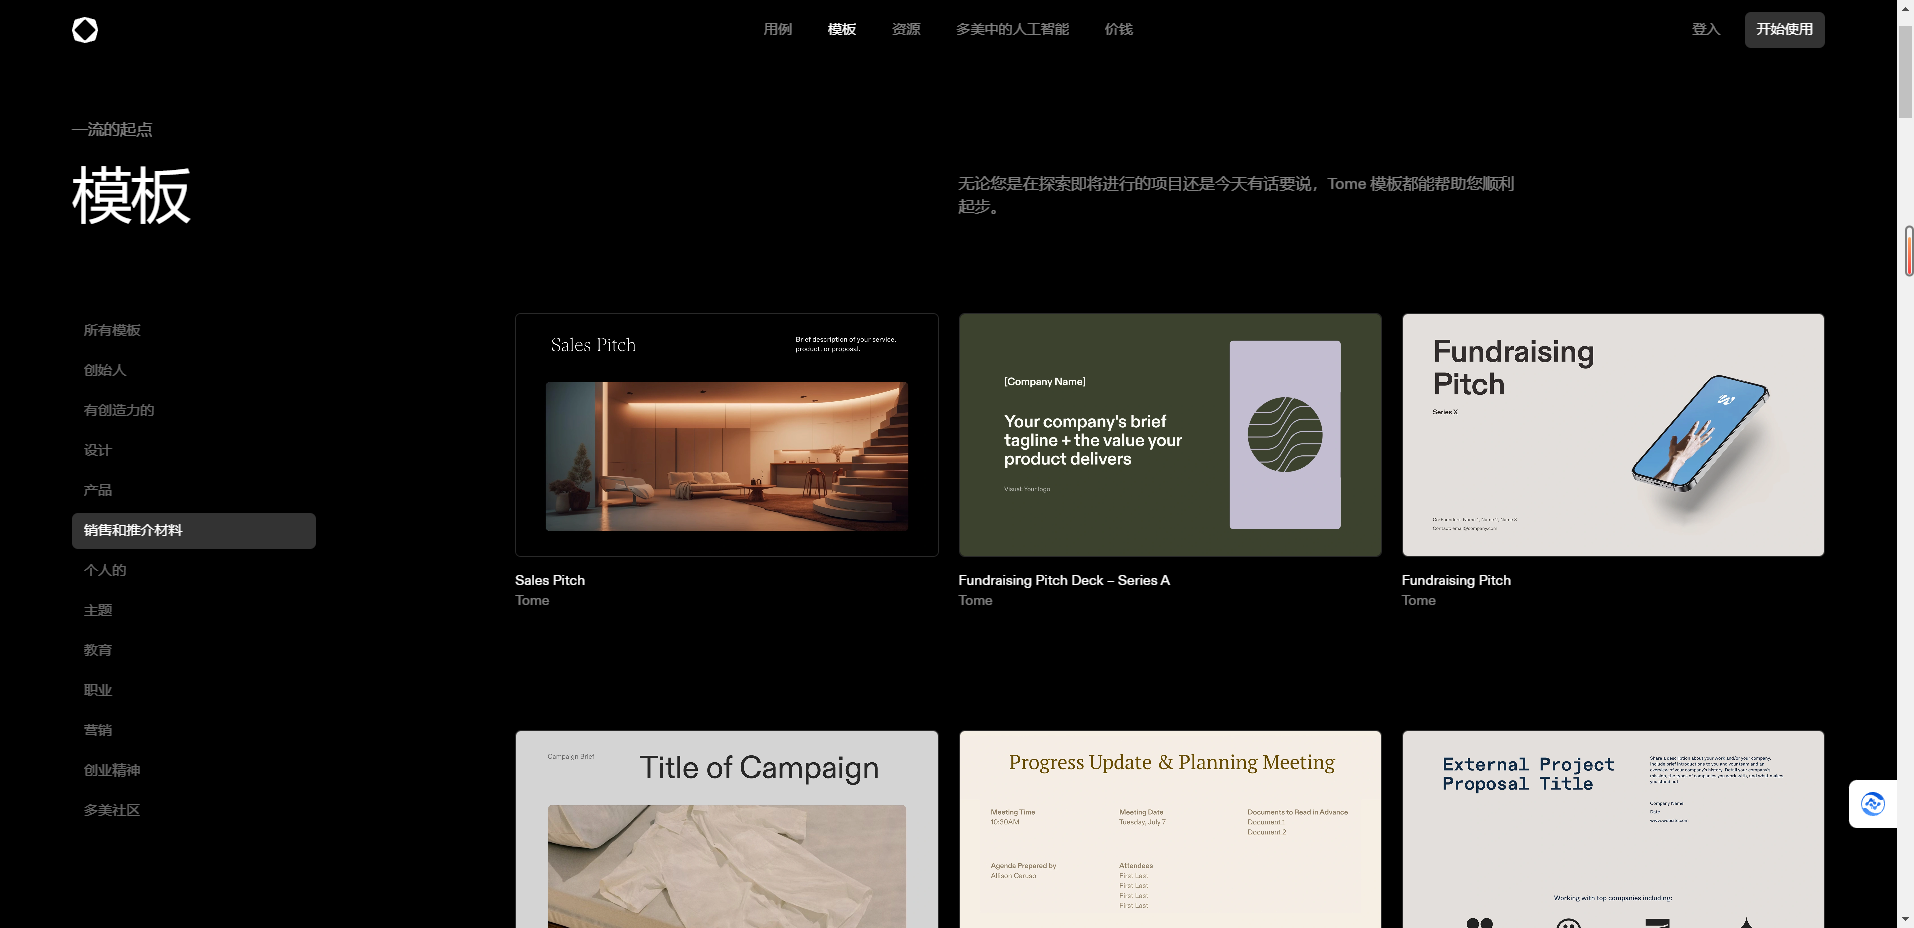The image size is (1914, 928).
Task: Click the scrollbar up arrow
Action: click(x=1905, y=8)
